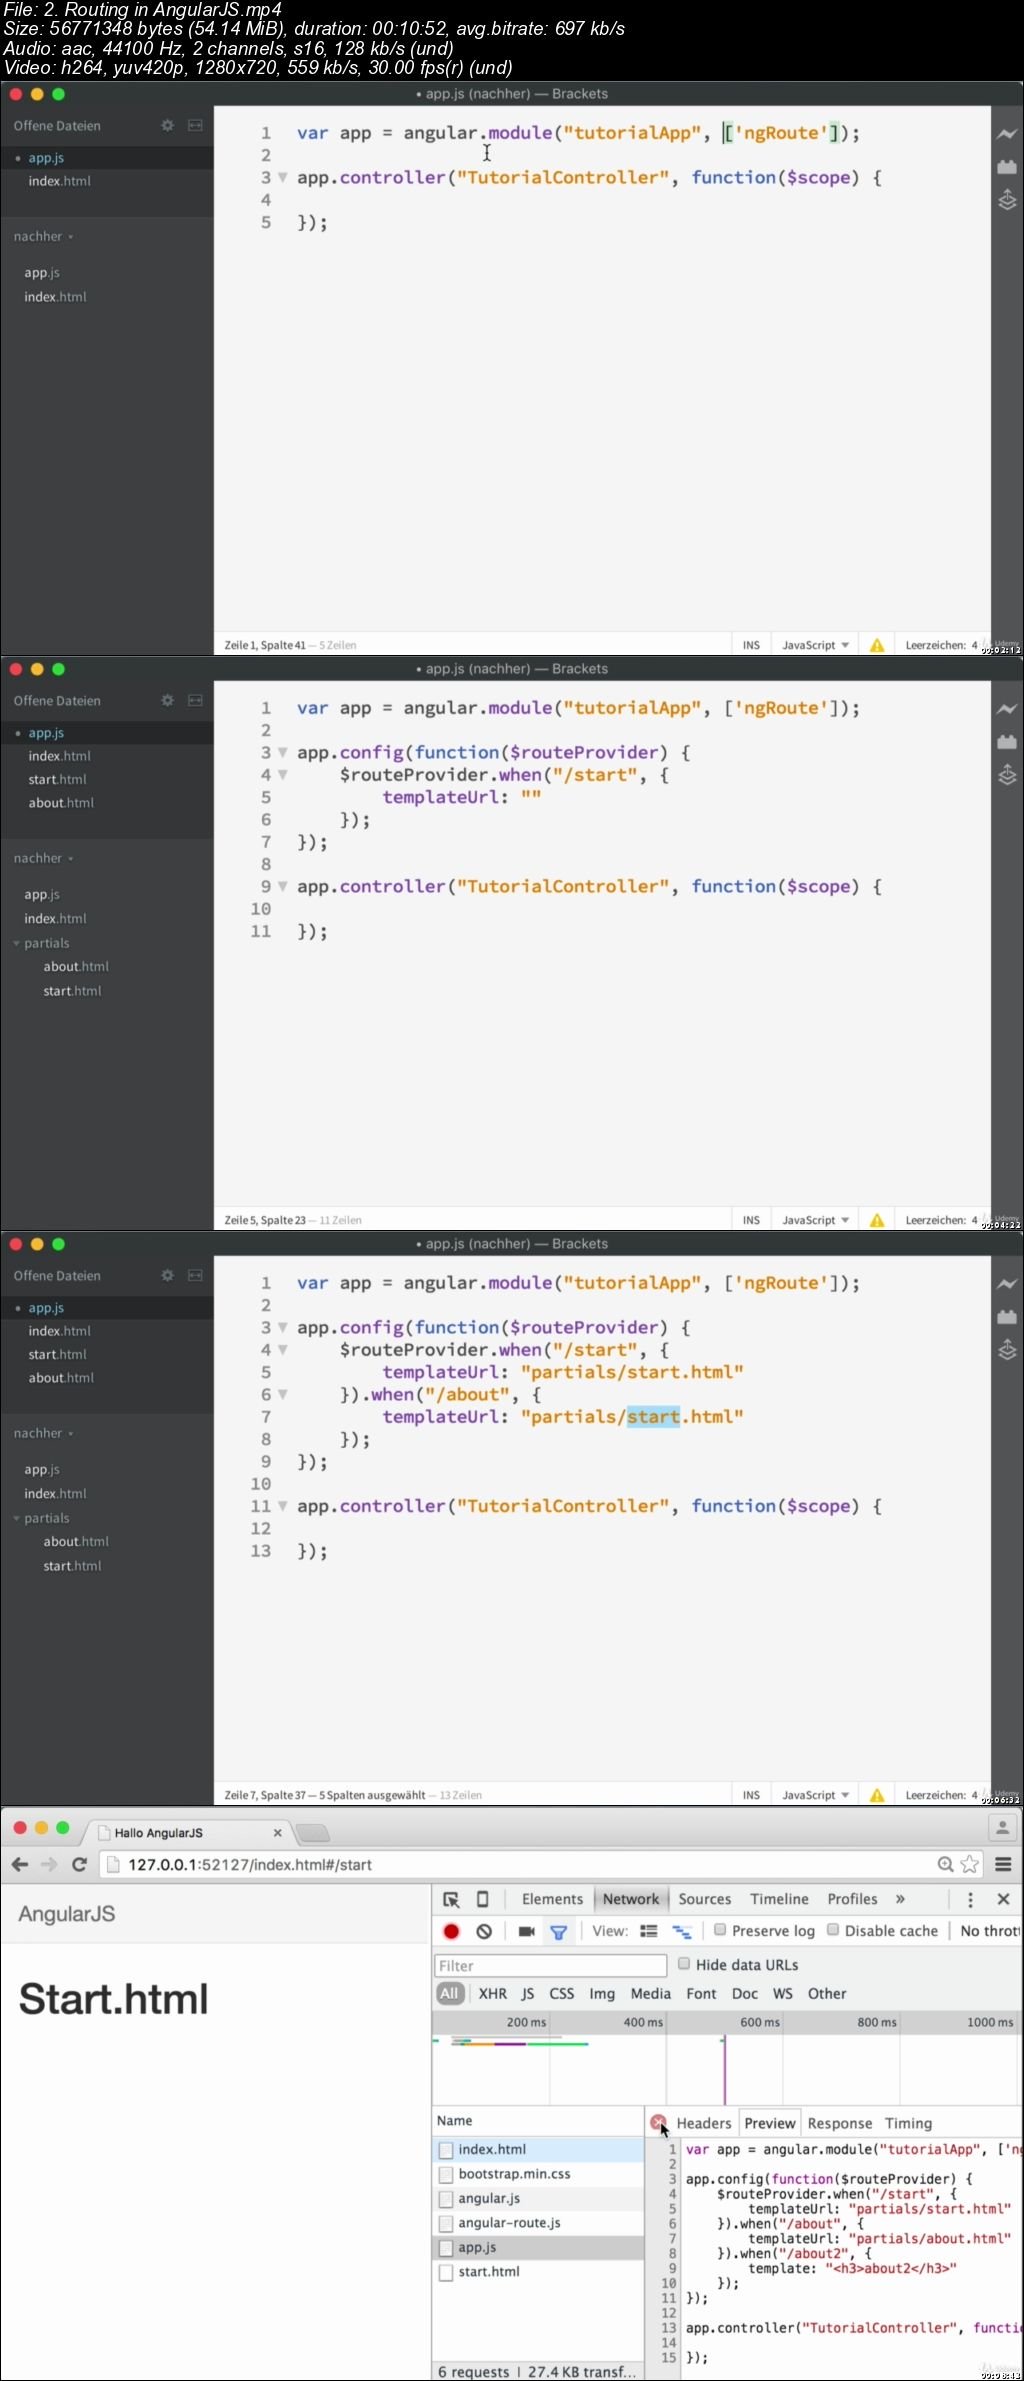The height and width of the screenshot is (2381, 1024).
Task: Switch to large request rows view icon
Action: coord(649,1932)
